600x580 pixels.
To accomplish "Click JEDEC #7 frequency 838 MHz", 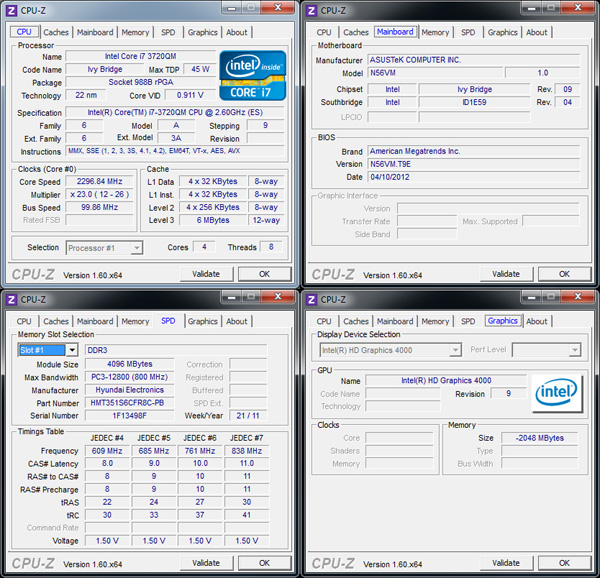I will [x=247, y=451].
